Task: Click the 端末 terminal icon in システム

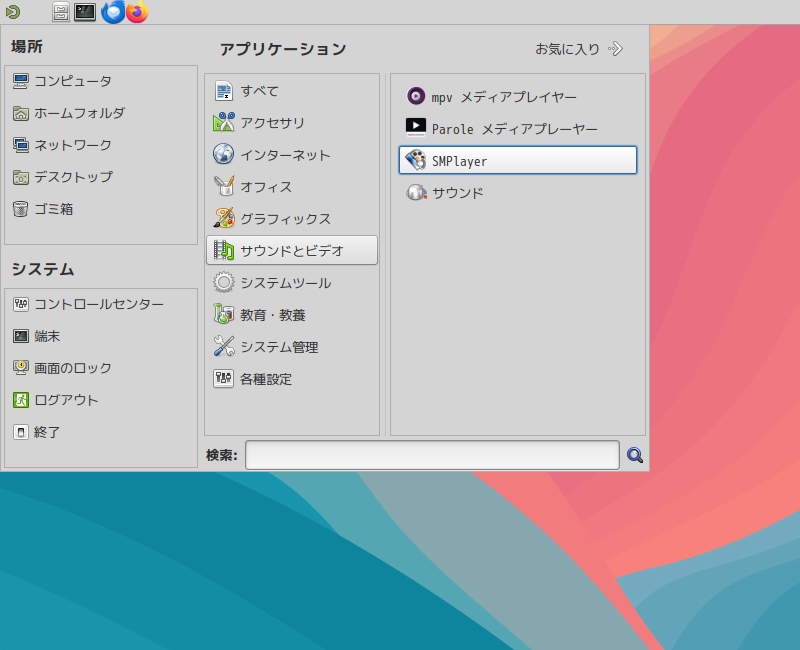Action: pos(21,336)
